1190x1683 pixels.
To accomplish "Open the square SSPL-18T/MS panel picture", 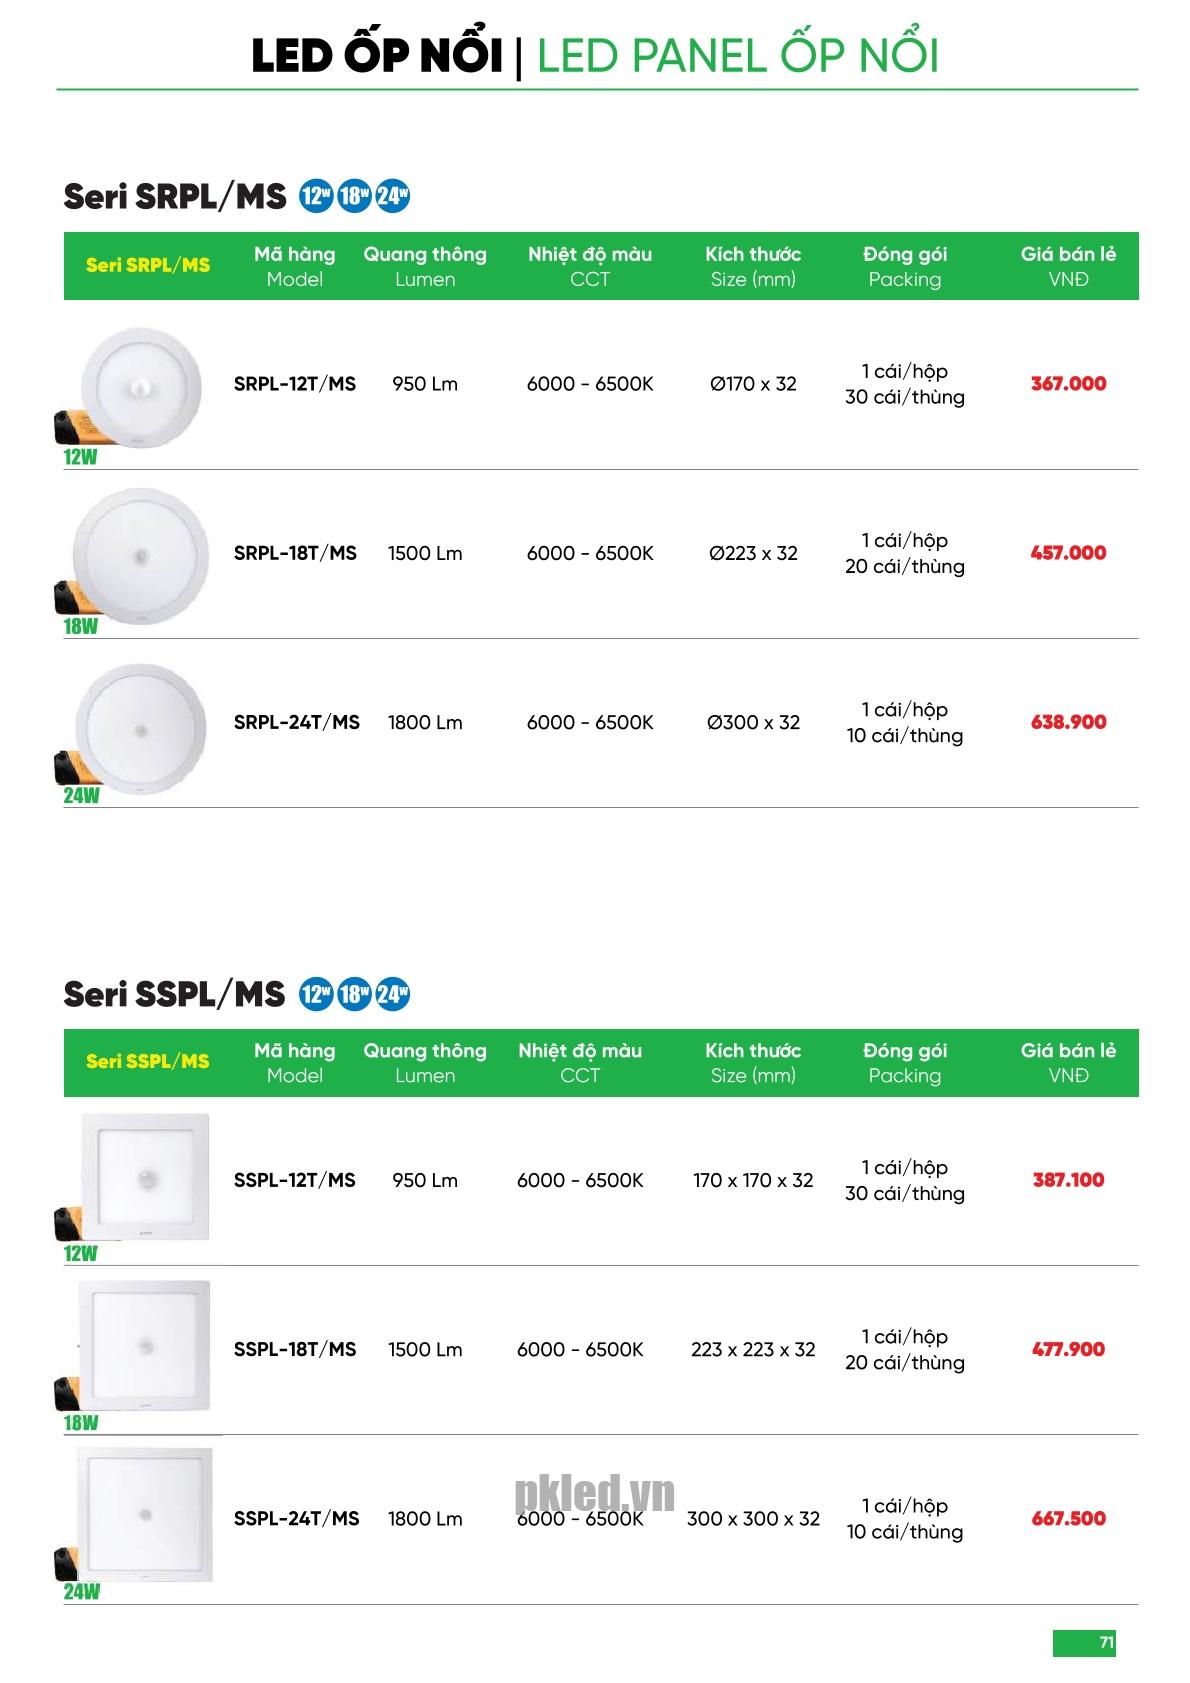I will click(x=145, y=1345).
